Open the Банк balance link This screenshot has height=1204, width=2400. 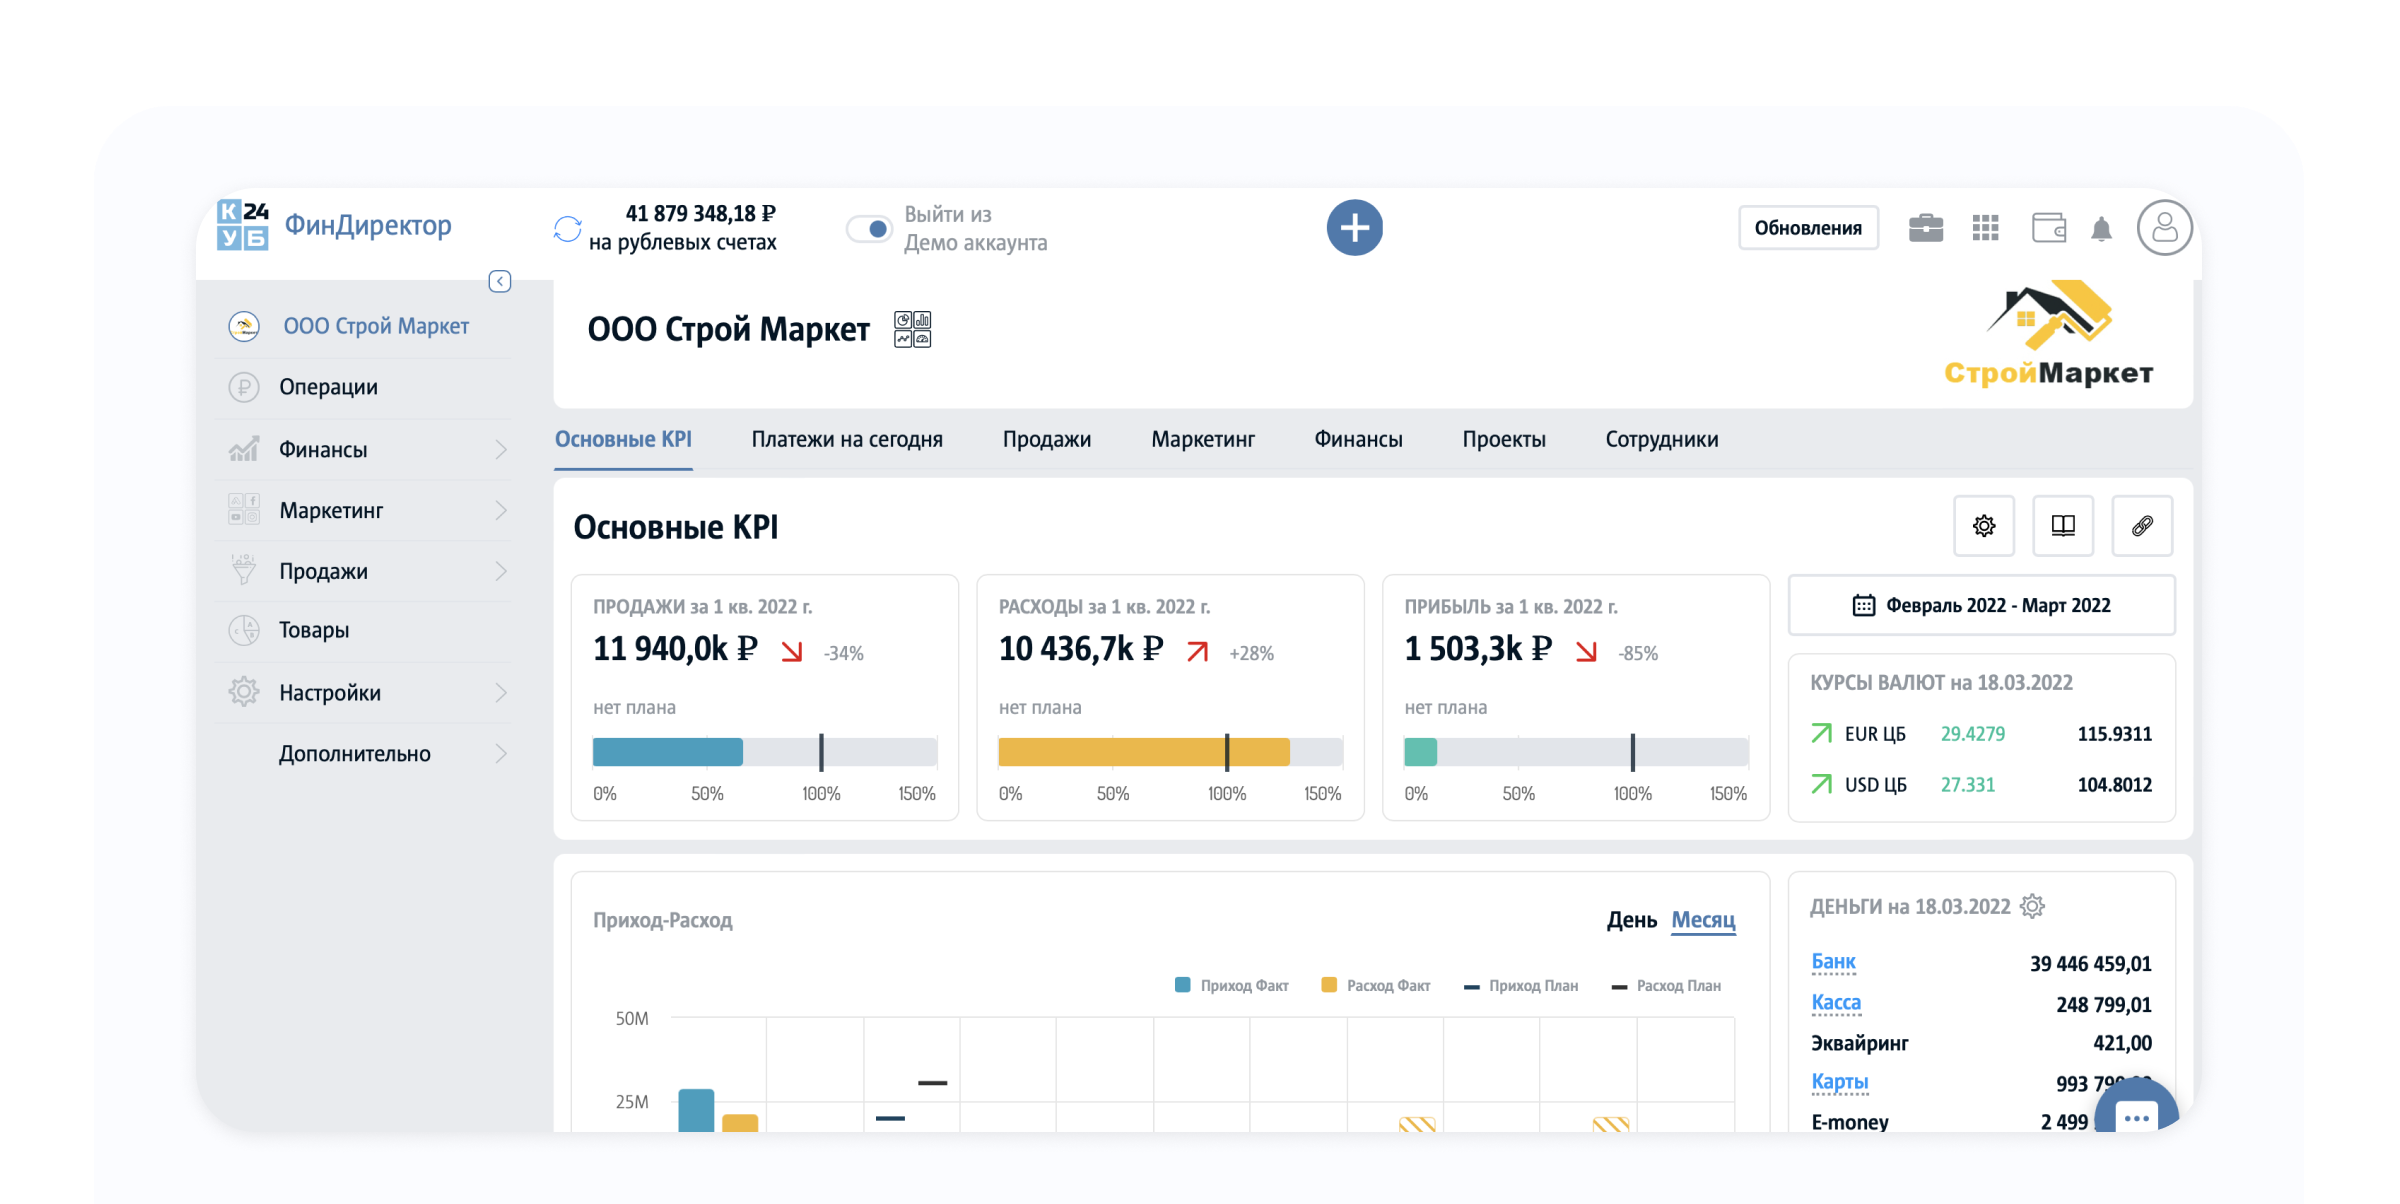(1833, 962)
